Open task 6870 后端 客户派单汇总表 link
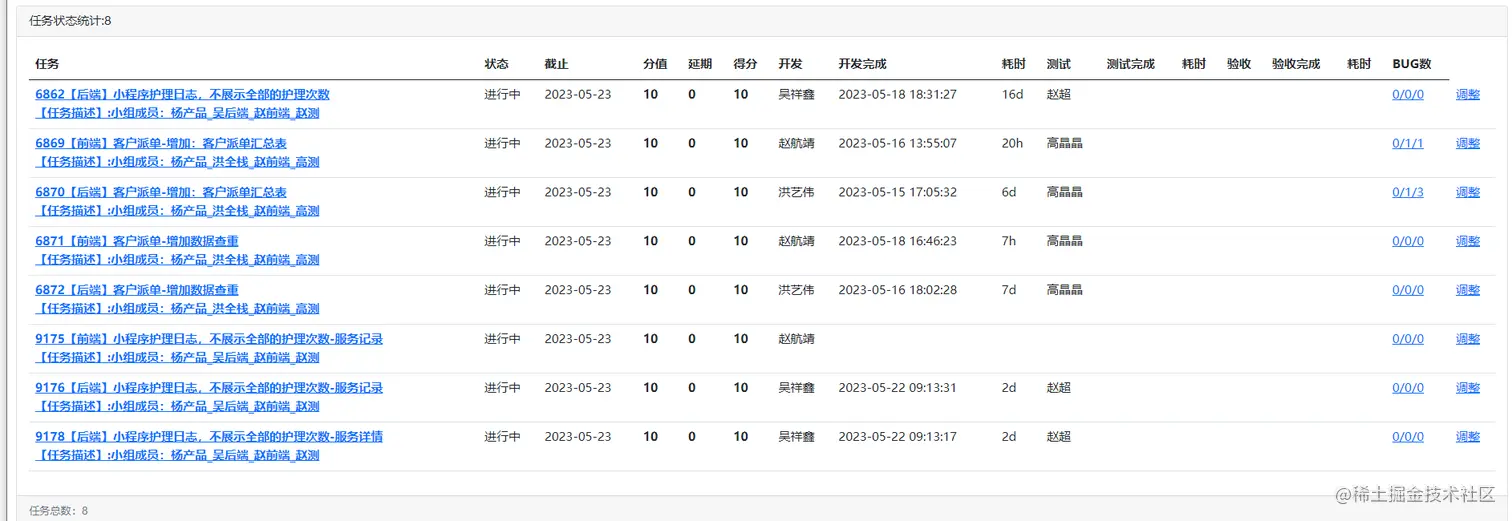Screen dimensions: 1512x521 (161, 192)
